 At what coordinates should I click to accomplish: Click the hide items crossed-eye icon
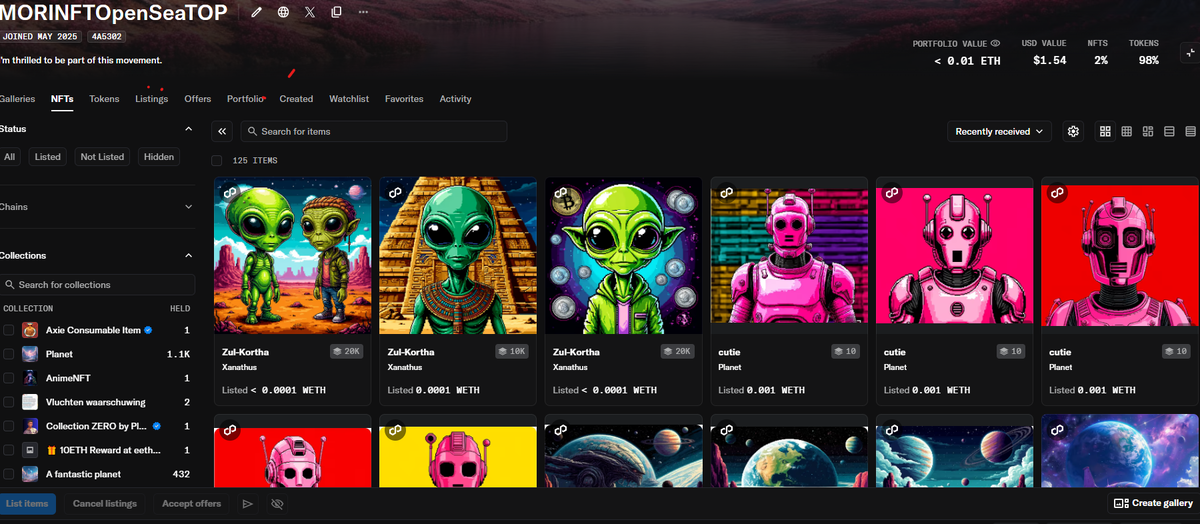[277, 503]
